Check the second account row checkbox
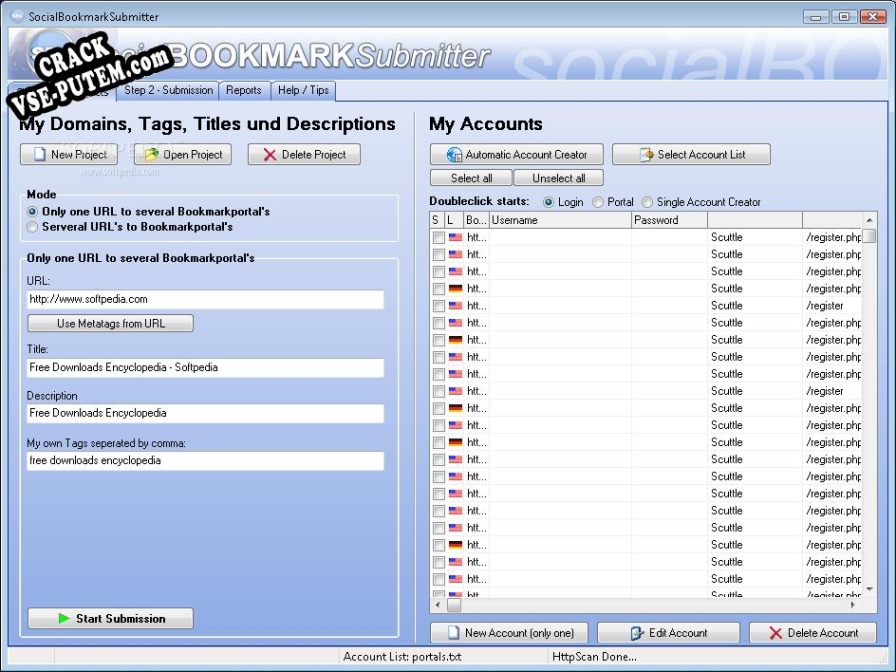Screen dimensions: 896x672 (438, 255)
